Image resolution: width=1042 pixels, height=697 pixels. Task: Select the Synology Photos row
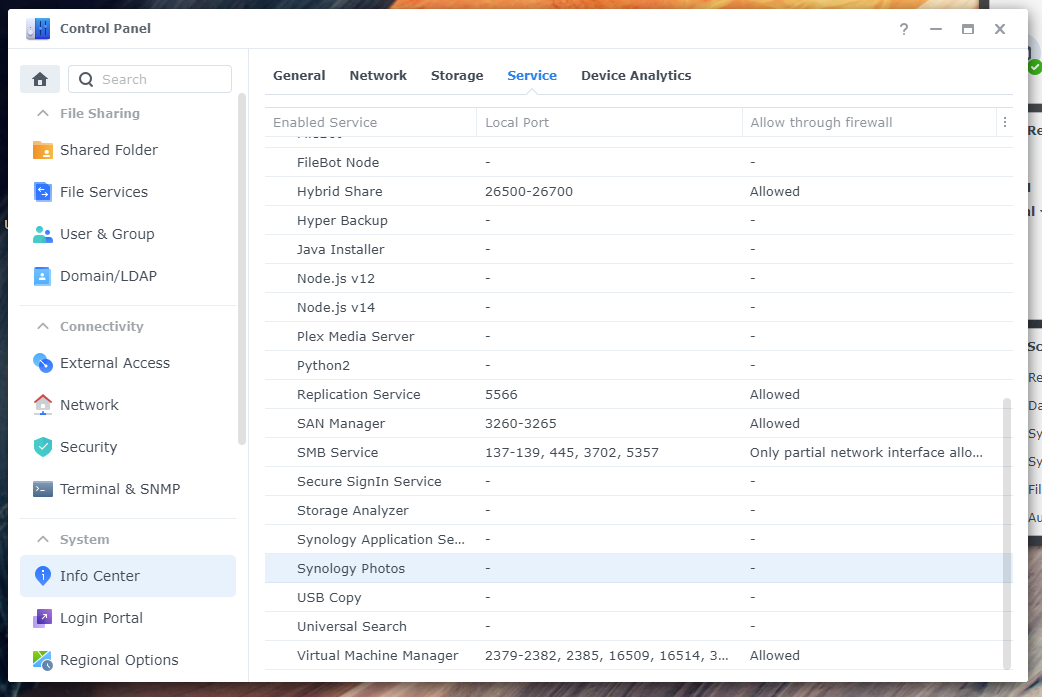639,569
